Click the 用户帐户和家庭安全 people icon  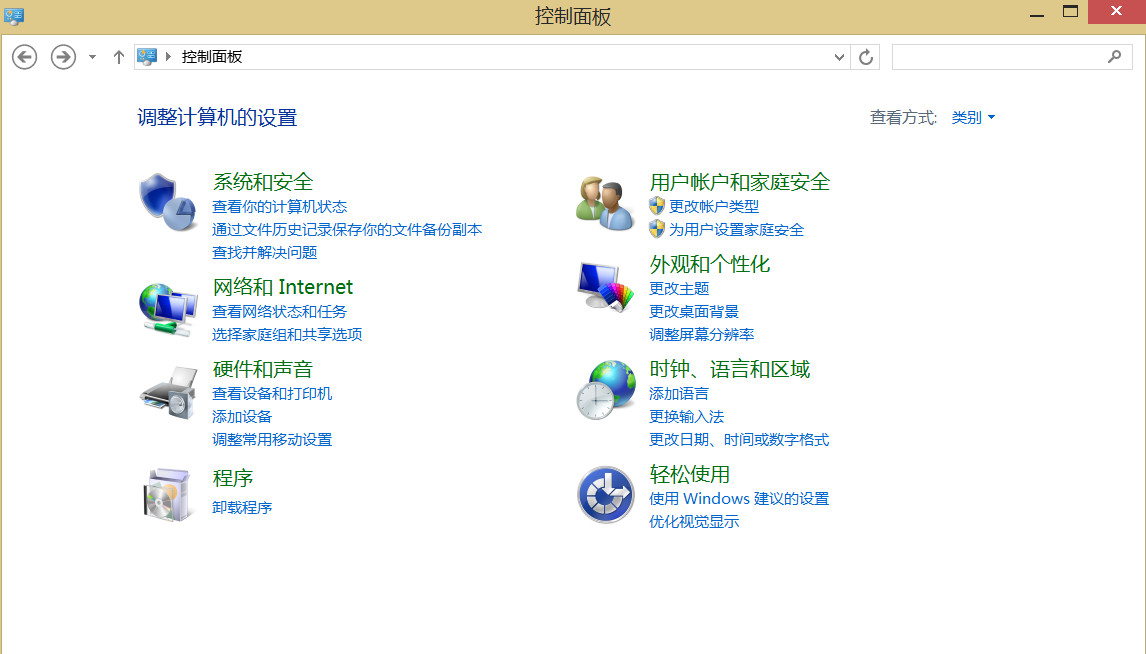604,200
